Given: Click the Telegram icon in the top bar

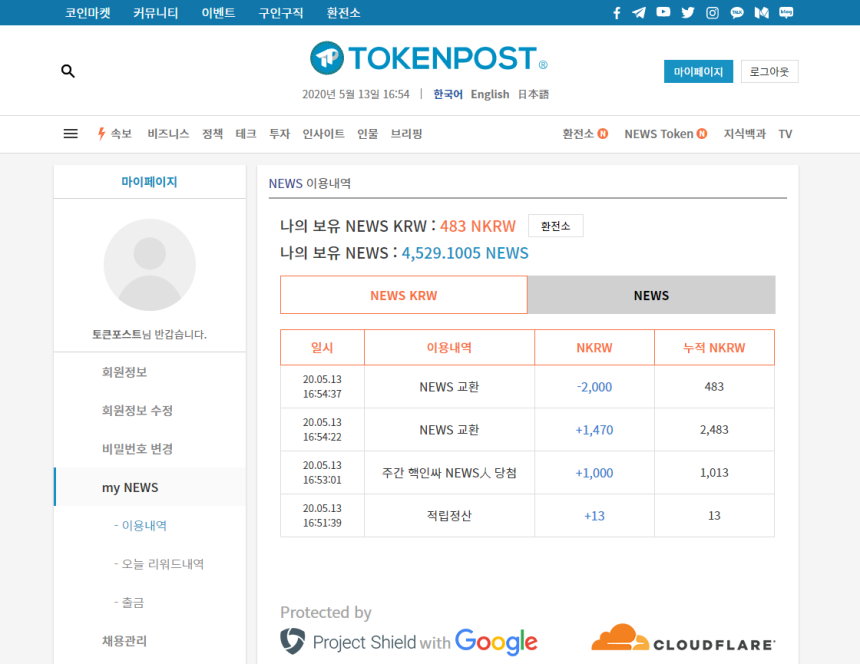Looking at the screenshot, I should coord(639,12).
